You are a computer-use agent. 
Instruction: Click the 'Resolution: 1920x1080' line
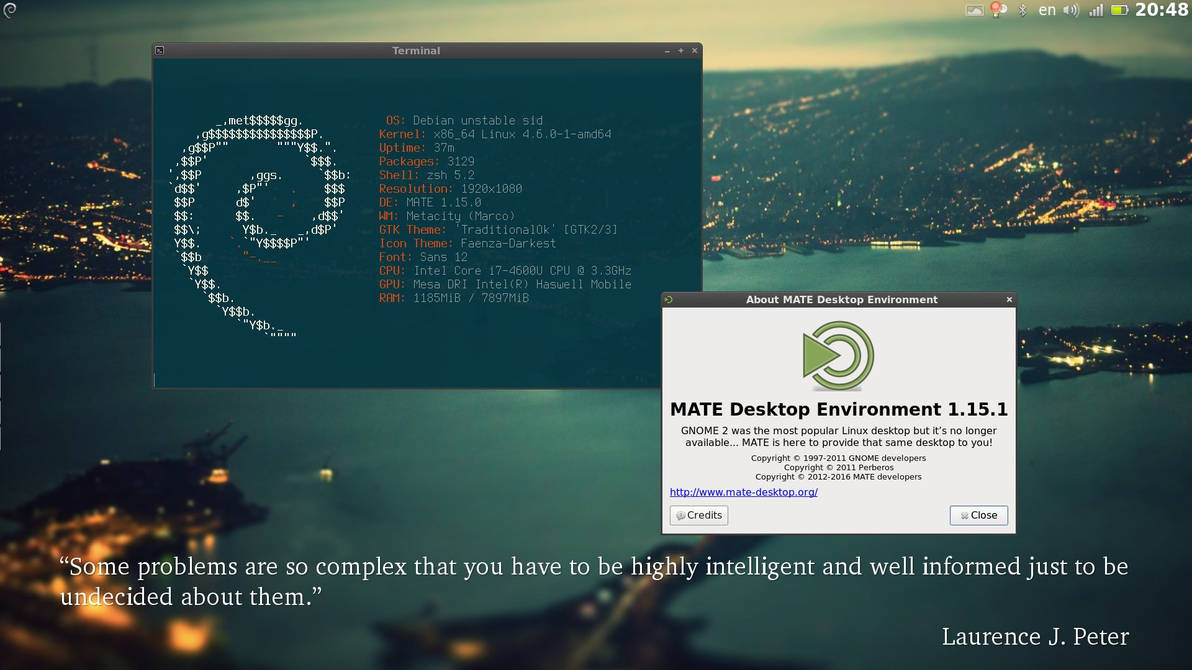[x=450, y=189]
